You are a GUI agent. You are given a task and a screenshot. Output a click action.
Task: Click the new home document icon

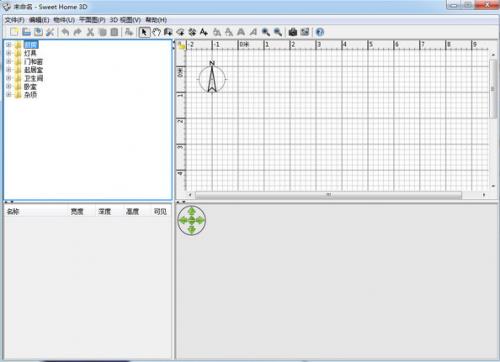coord(14,32)
